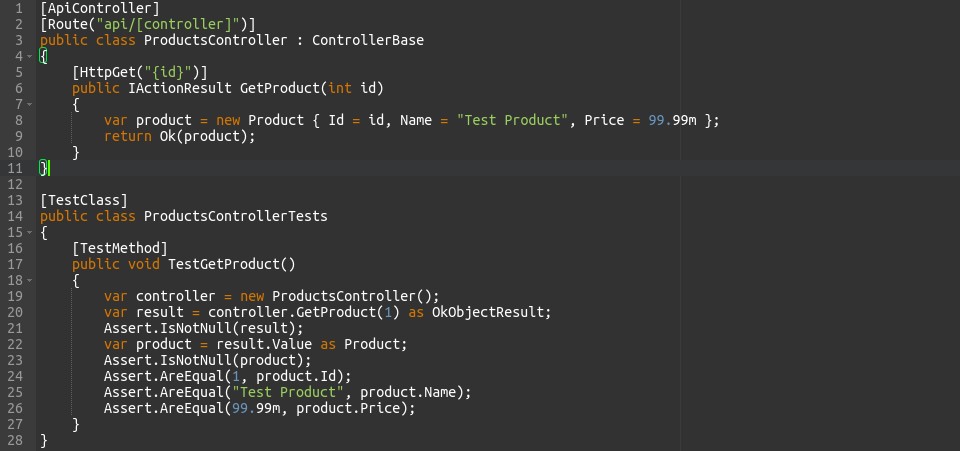Click the return Ok(product) statement
This screenshot has height=451, width=960.
click(180, 136)
